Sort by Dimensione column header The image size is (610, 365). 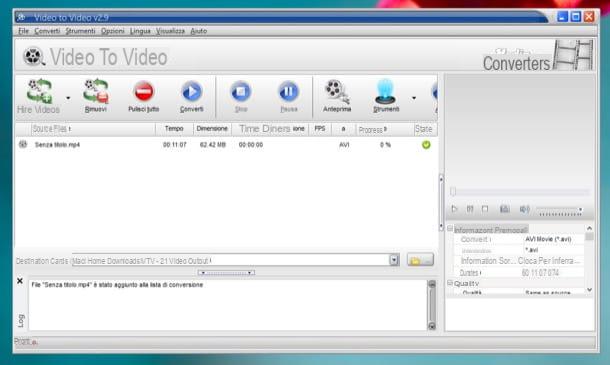point(212,129)
